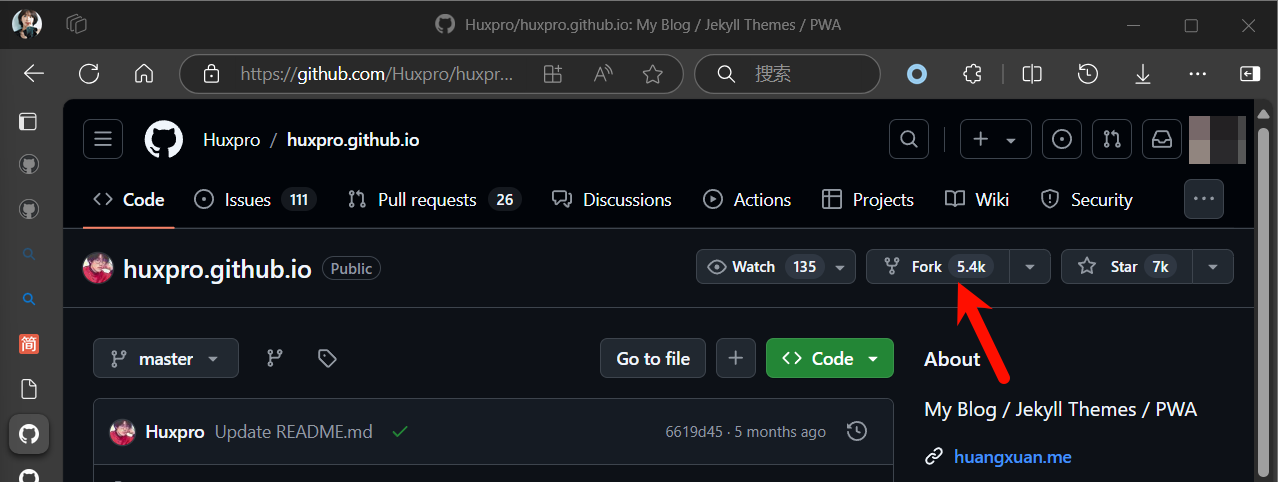
Task: Click the browser address bar URL
Action: point(377,74)
